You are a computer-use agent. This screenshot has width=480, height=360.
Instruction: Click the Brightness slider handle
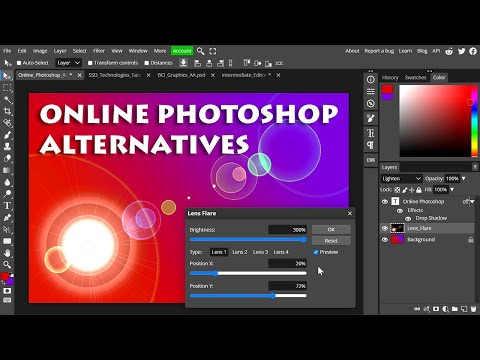(x=304, y=239)
